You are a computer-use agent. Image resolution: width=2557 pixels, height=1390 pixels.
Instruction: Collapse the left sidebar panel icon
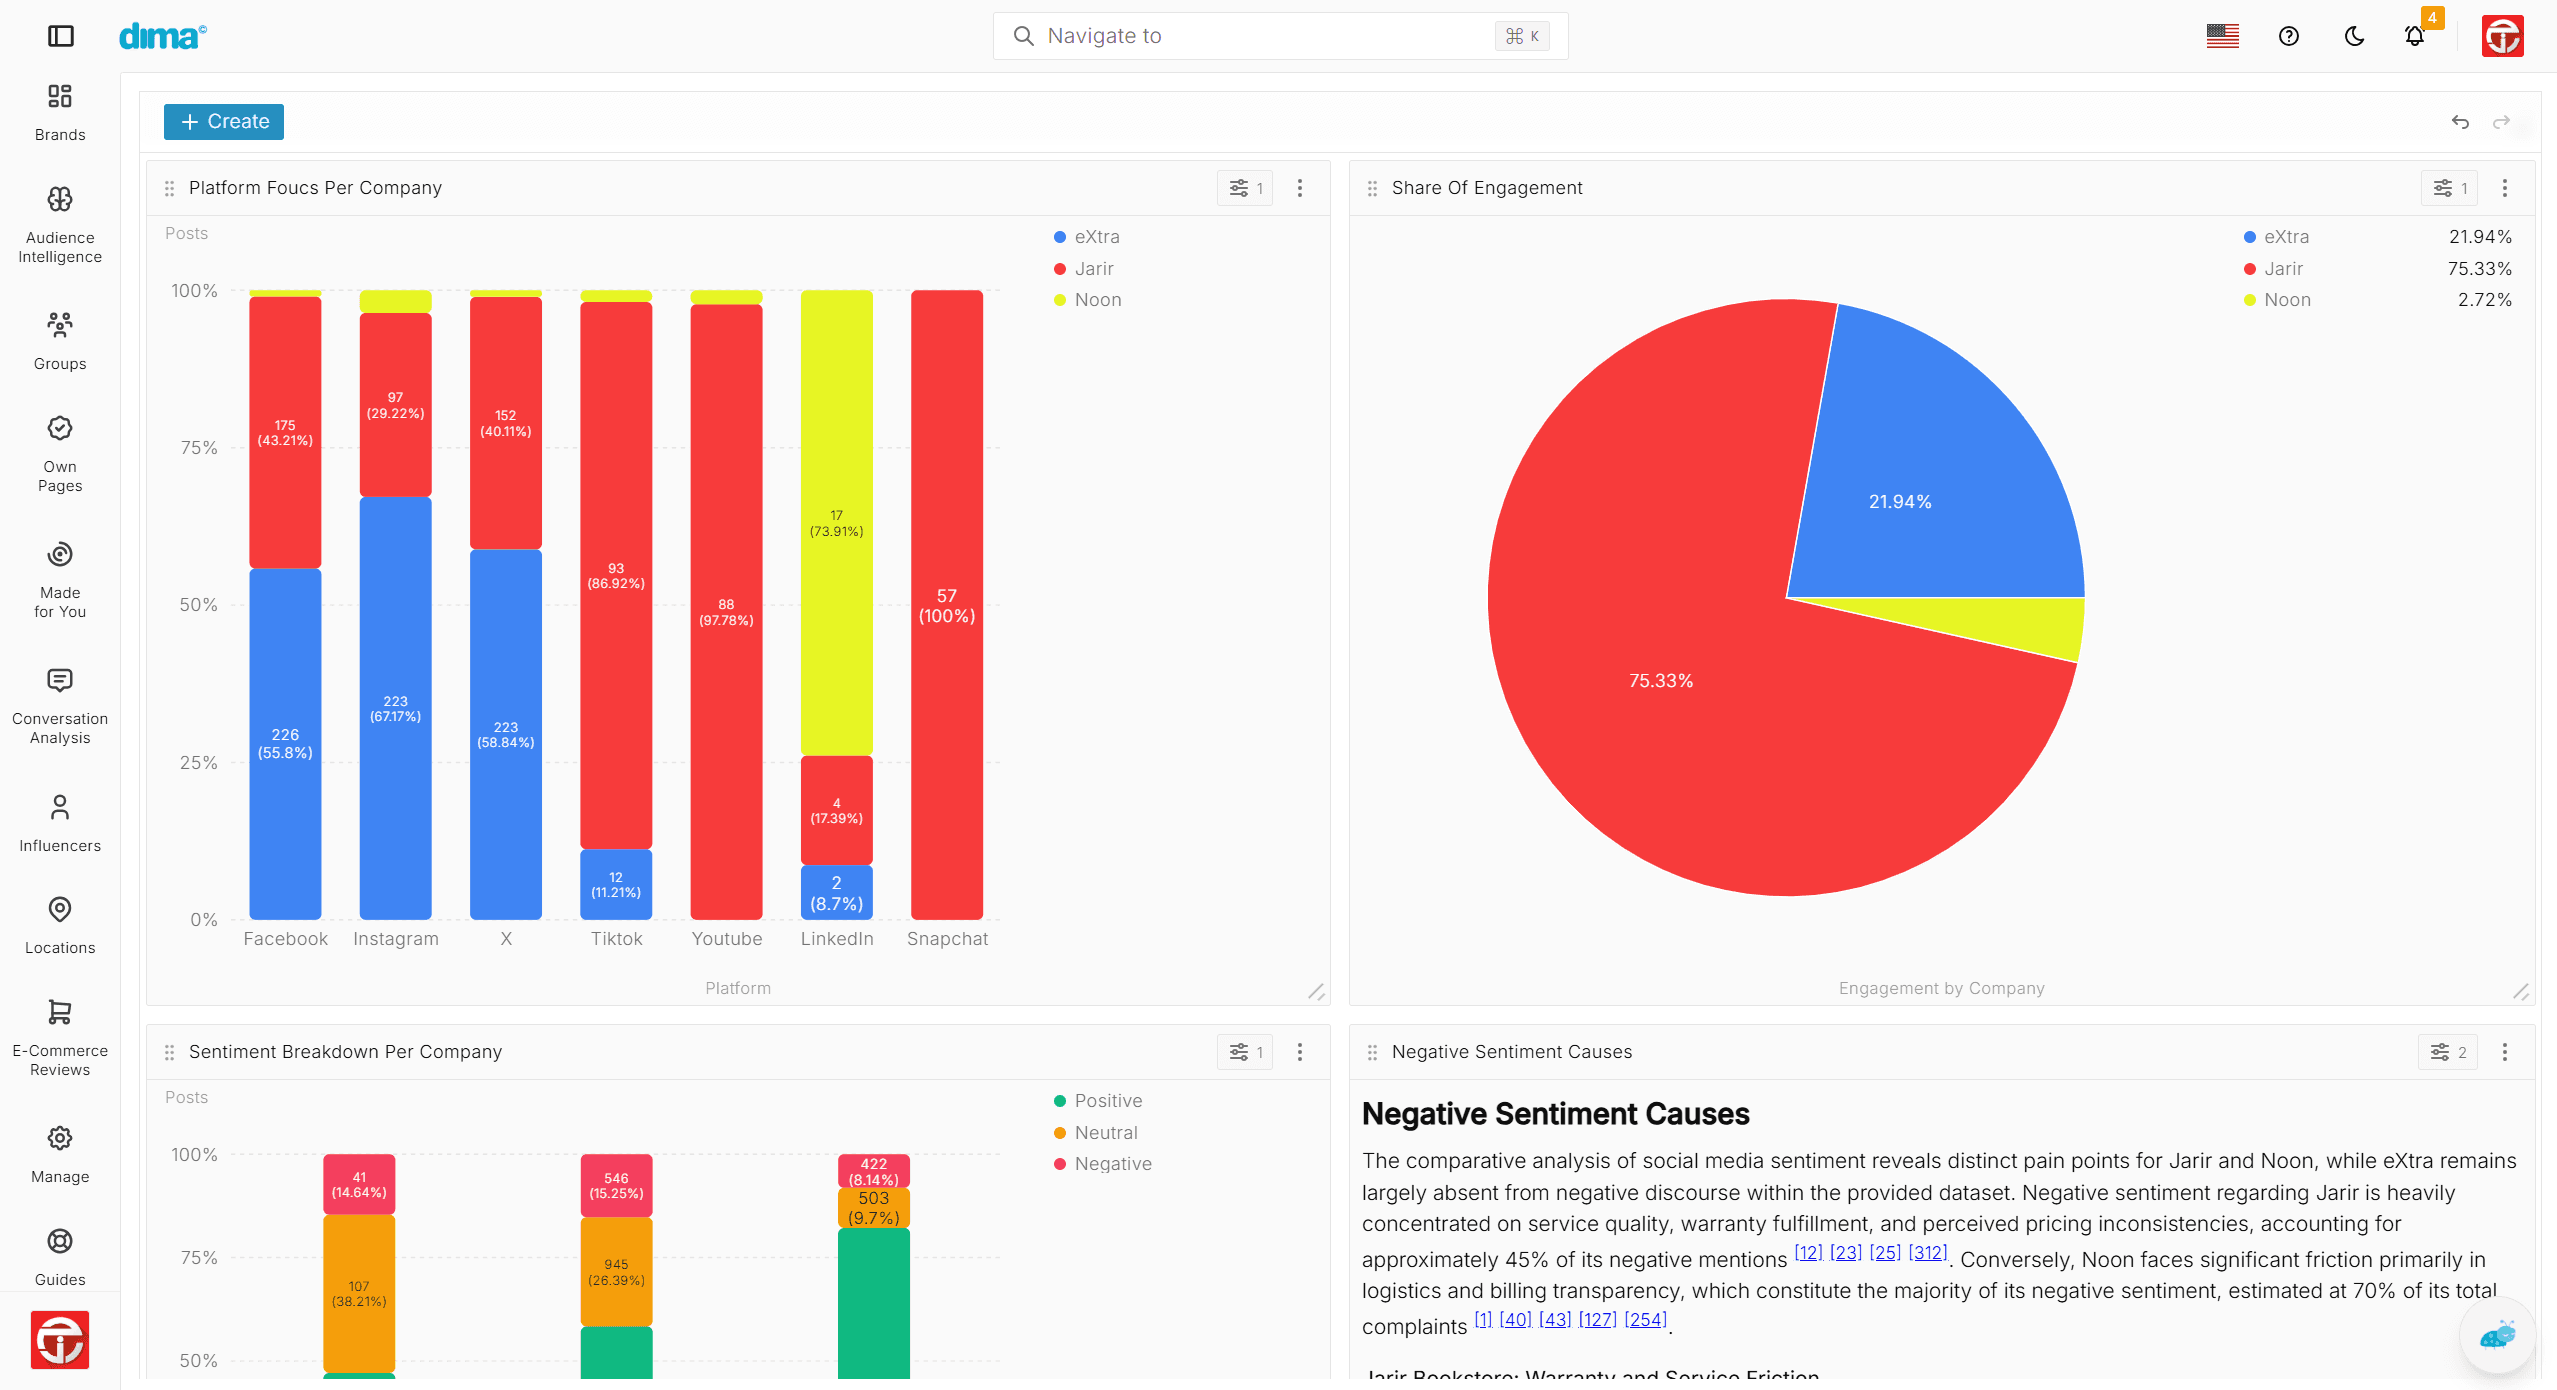click(x=61, y=36)
